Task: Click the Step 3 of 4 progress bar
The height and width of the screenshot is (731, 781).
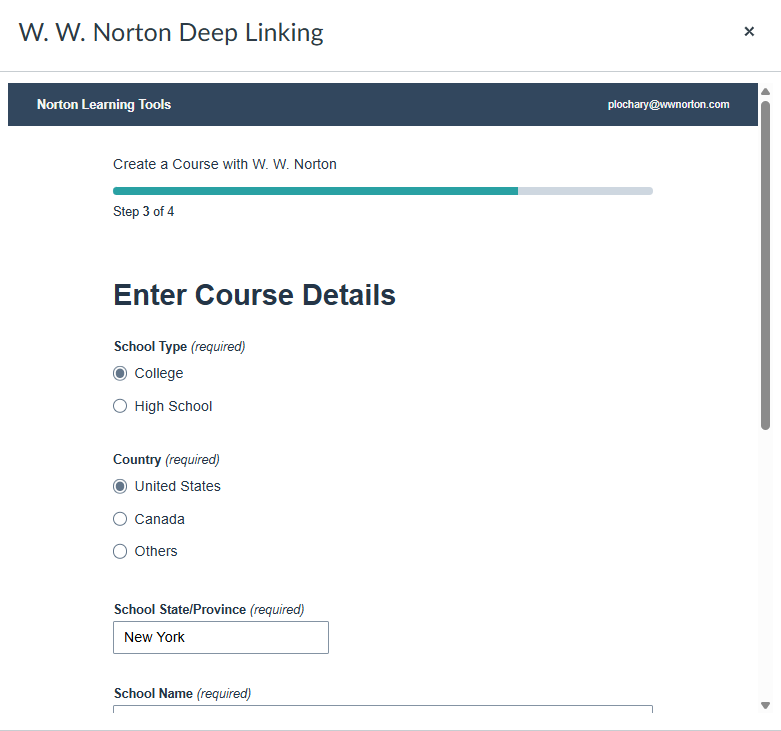Action: pos(383,191)
